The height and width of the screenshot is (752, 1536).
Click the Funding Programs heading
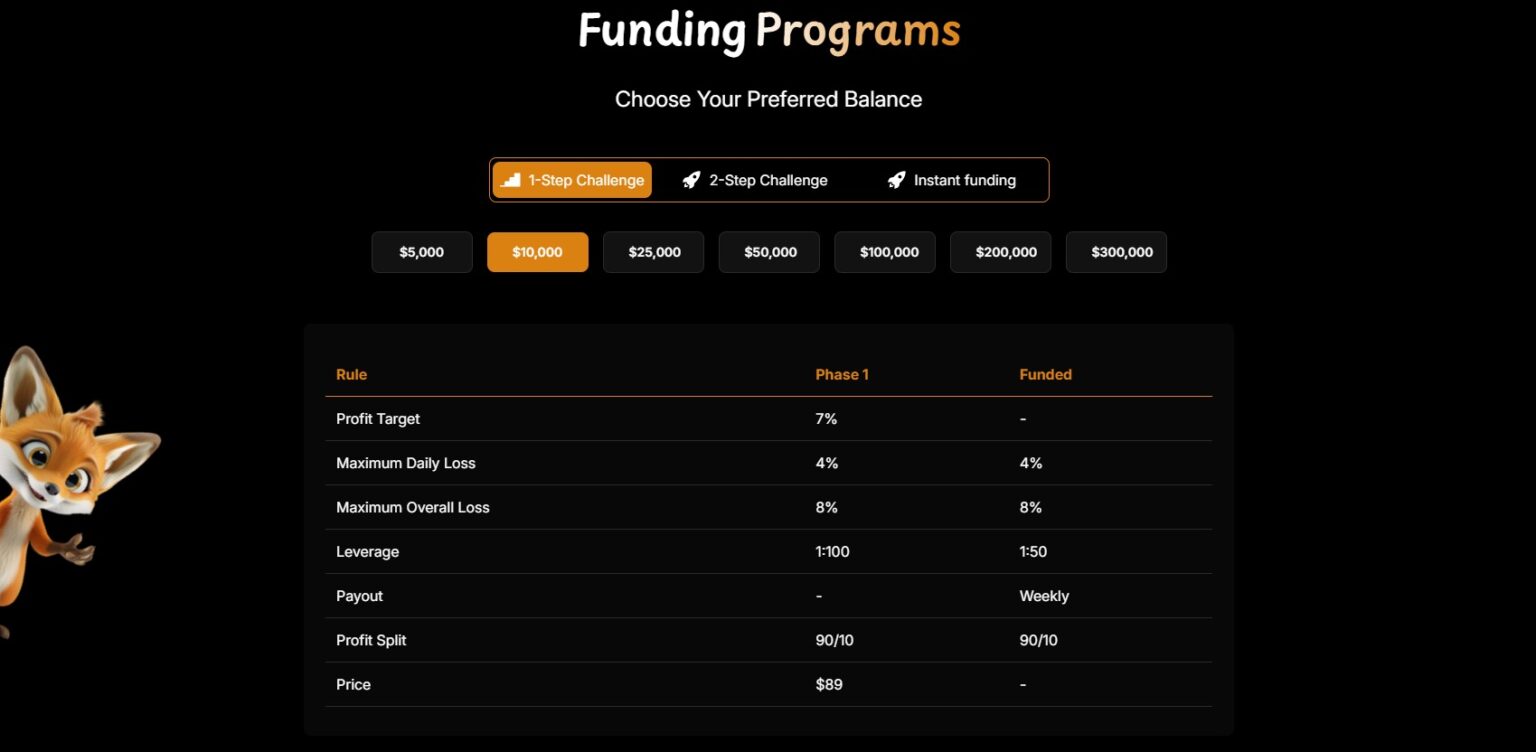coord(768,31)
